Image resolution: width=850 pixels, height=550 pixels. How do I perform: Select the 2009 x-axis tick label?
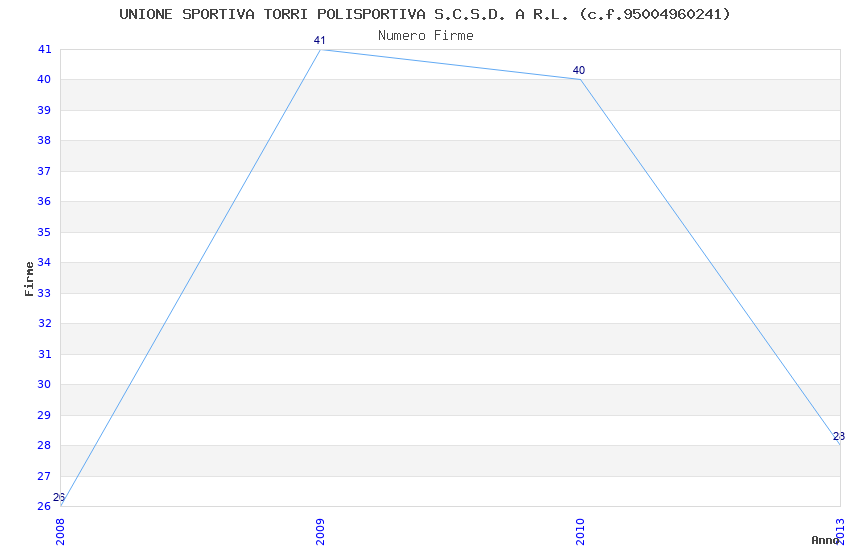[320, 532]
